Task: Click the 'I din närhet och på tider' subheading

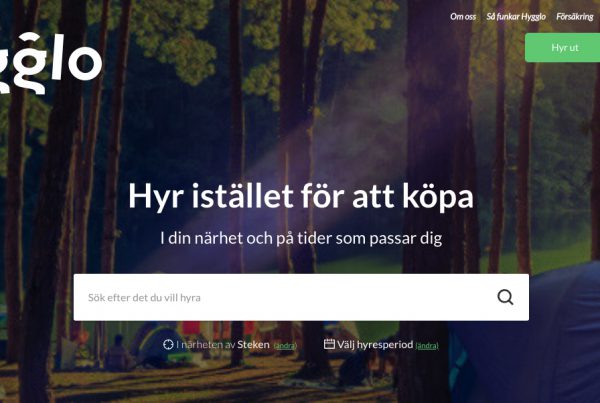Action: pyautogui.click(x=301, y=238)
